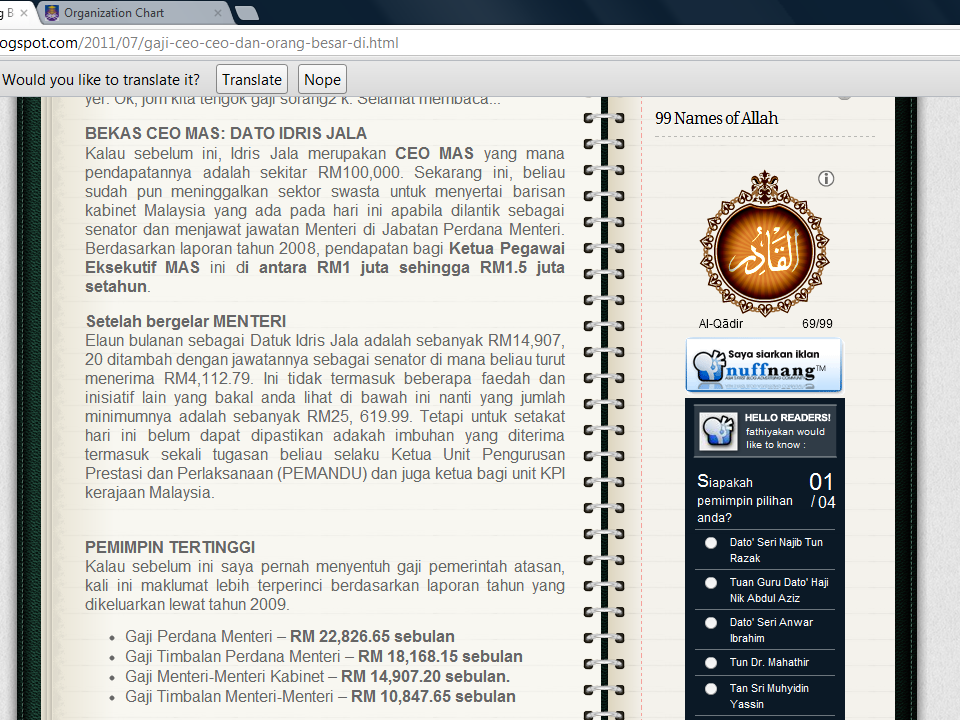Image resolution: width=960 pixels, height=720 pixels.
Task: Select Tuan Guru Dato' Haji Nik Abdul Aziz
Action: [x=711, y=583]
